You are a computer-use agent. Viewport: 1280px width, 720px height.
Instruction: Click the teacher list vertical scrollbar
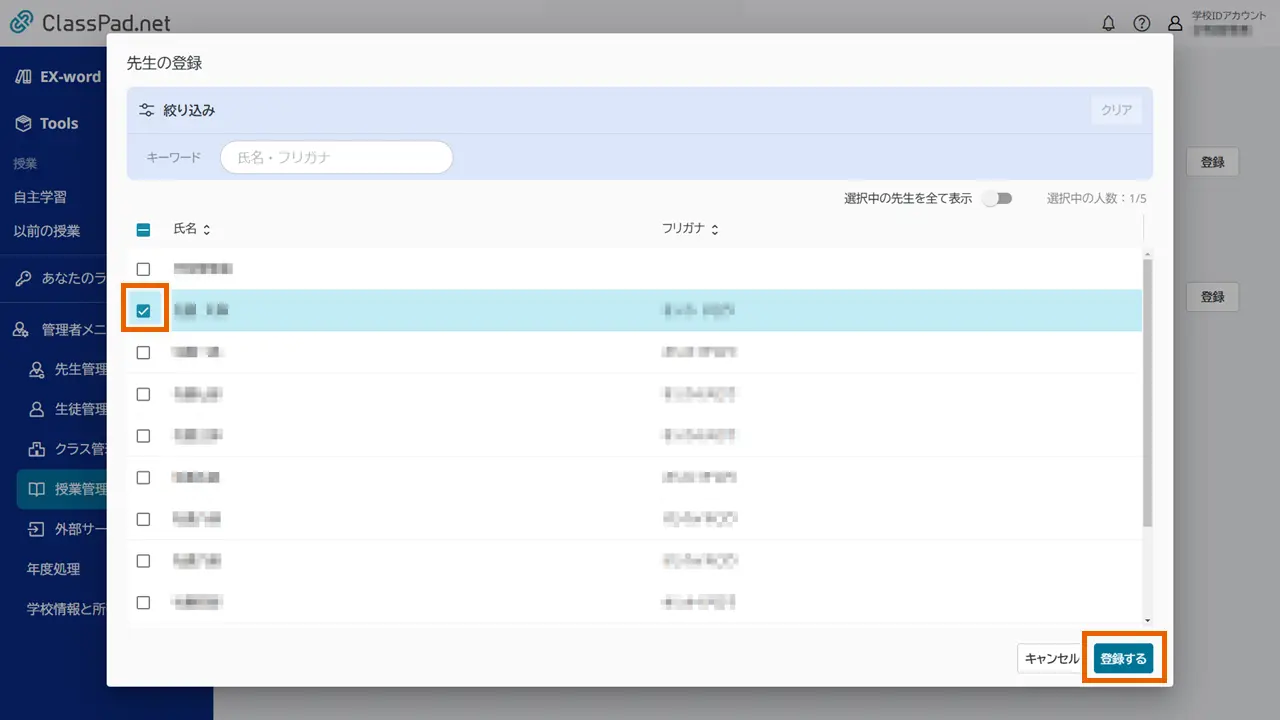click(1147, 390)
